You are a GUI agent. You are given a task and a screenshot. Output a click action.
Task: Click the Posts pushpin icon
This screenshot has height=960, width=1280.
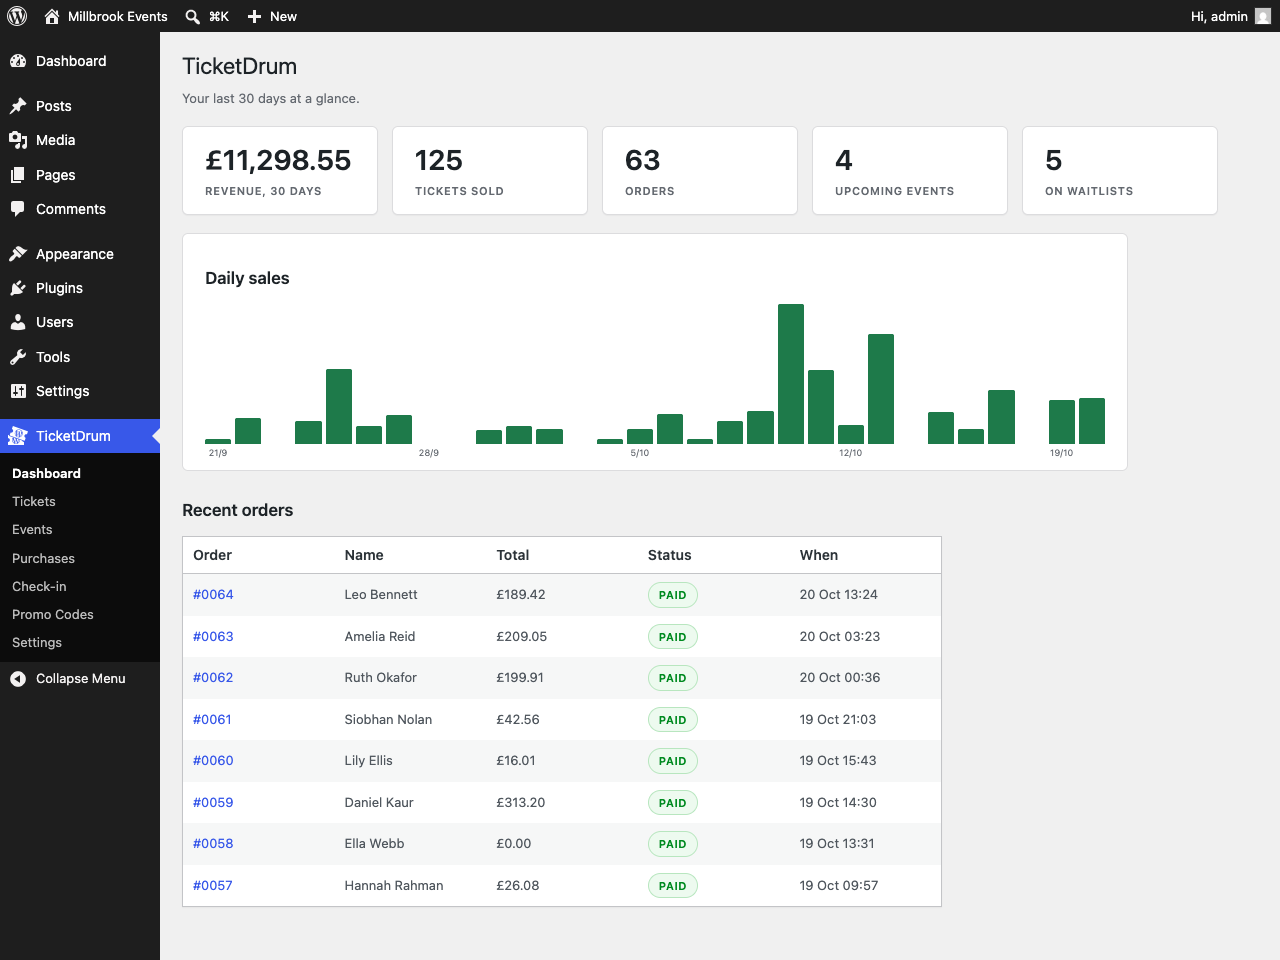(x=18, y=106)
